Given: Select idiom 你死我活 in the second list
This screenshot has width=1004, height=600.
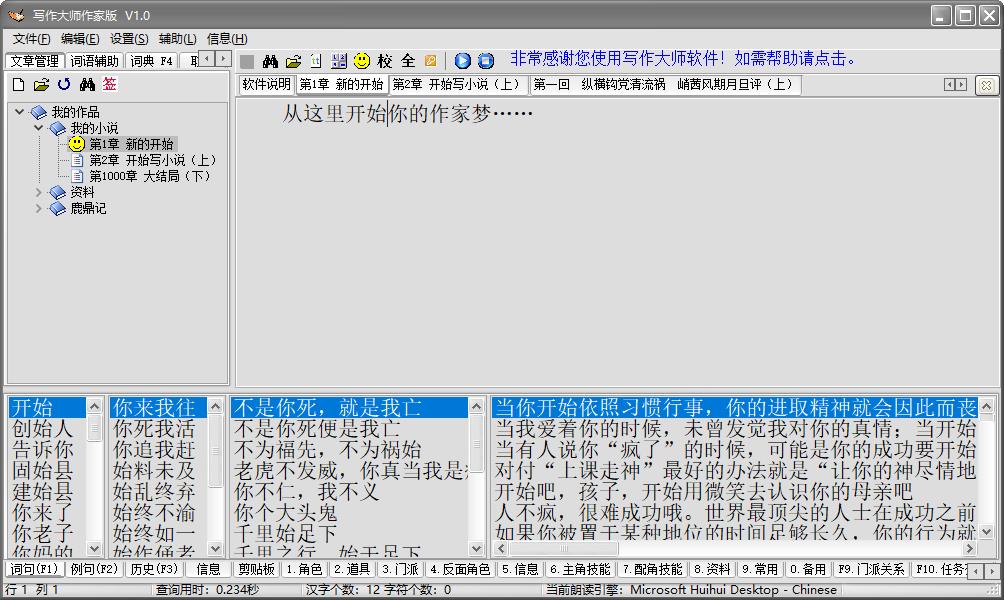Looking at the screenshot, I should (154, 428).
